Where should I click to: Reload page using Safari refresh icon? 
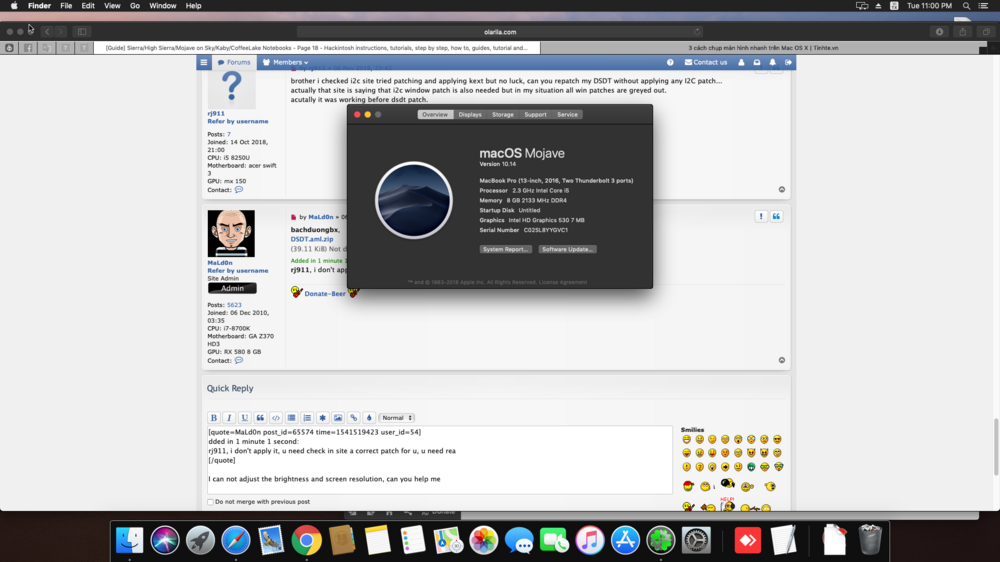coord(697,32)
